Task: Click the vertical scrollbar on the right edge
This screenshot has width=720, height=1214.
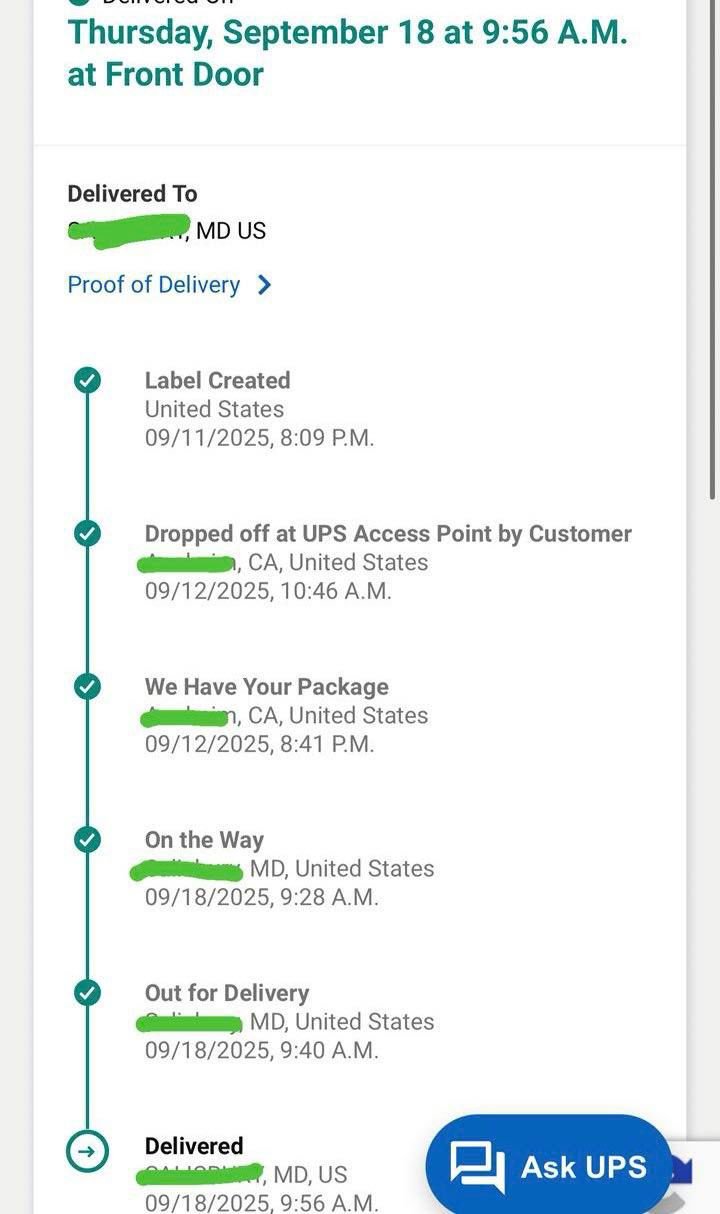Action: click(712, 250)
